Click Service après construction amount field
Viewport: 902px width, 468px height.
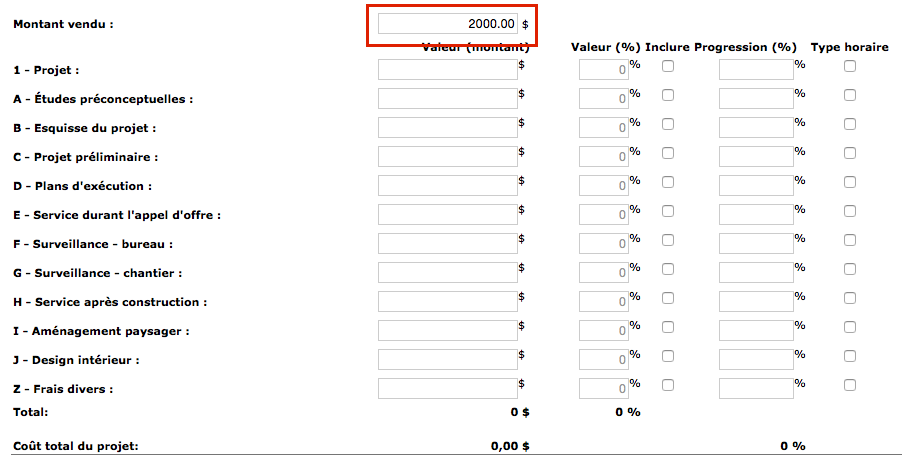click(x=448, y=301)
